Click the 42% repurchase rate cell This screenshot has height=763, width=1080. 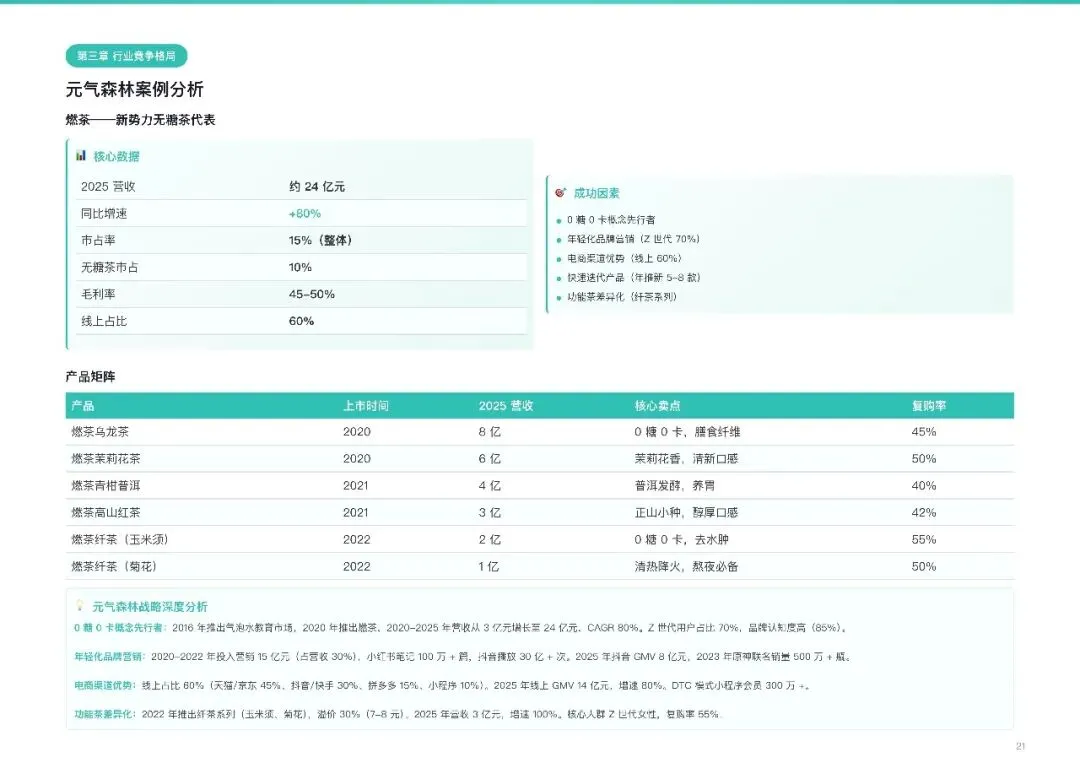point(924,512)
